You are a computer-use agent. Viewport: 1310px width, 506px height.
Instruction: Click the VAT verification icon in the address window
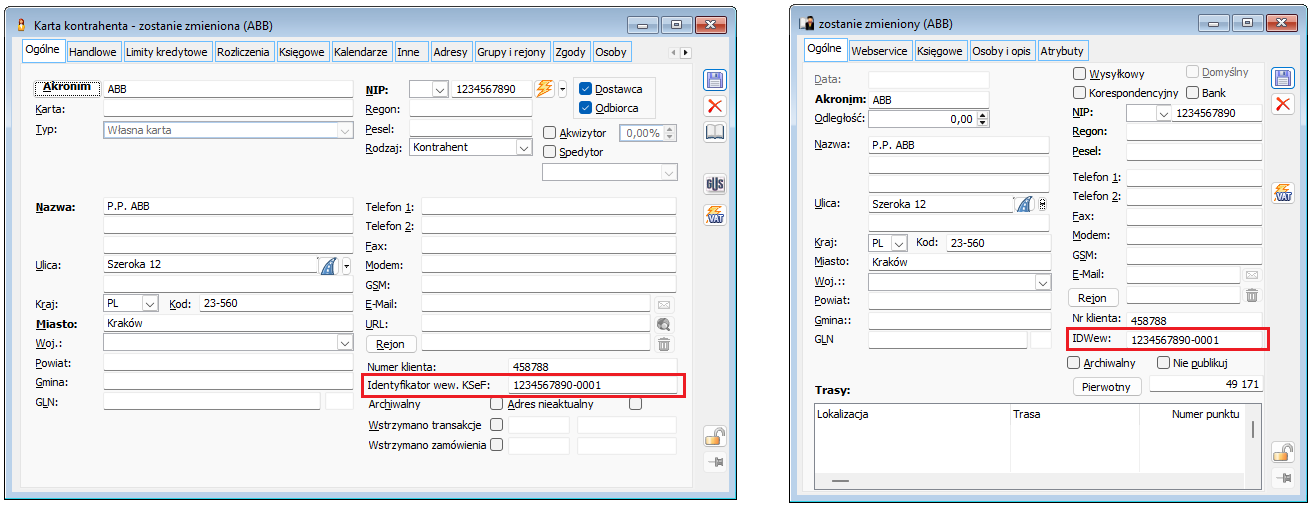[1282, 193]
